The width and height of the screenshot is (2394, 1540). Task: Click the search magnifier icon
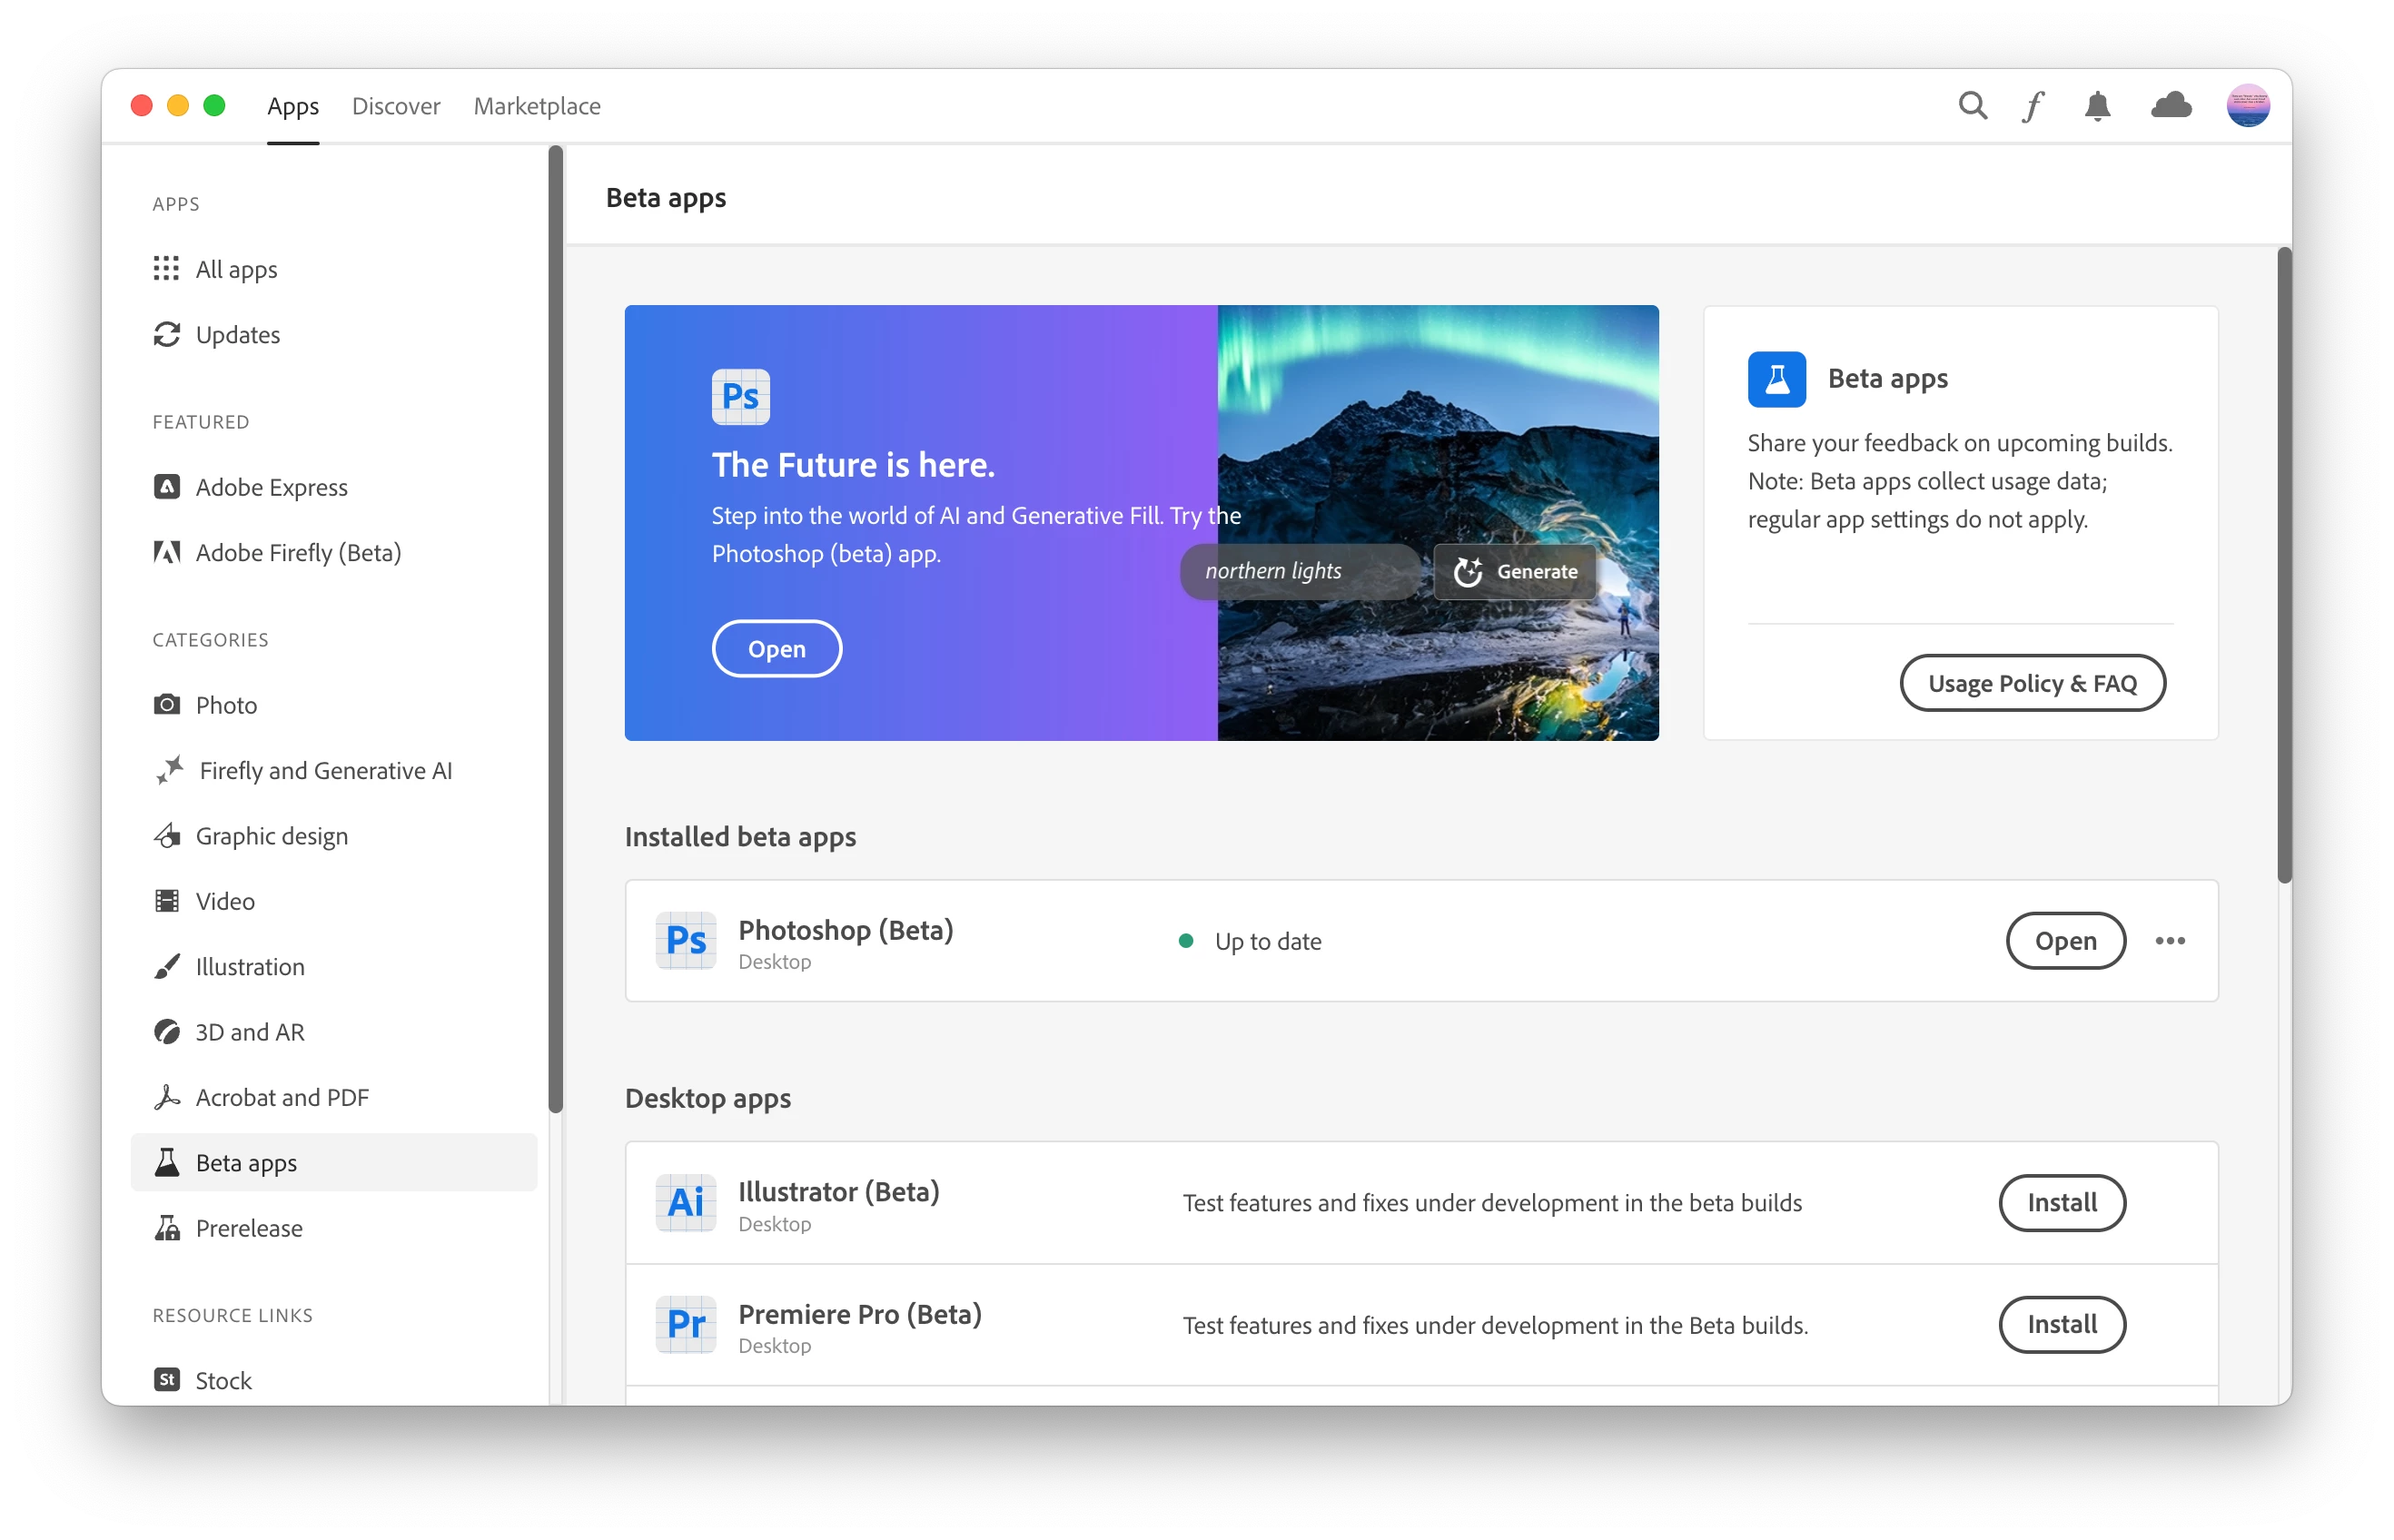1972,106
